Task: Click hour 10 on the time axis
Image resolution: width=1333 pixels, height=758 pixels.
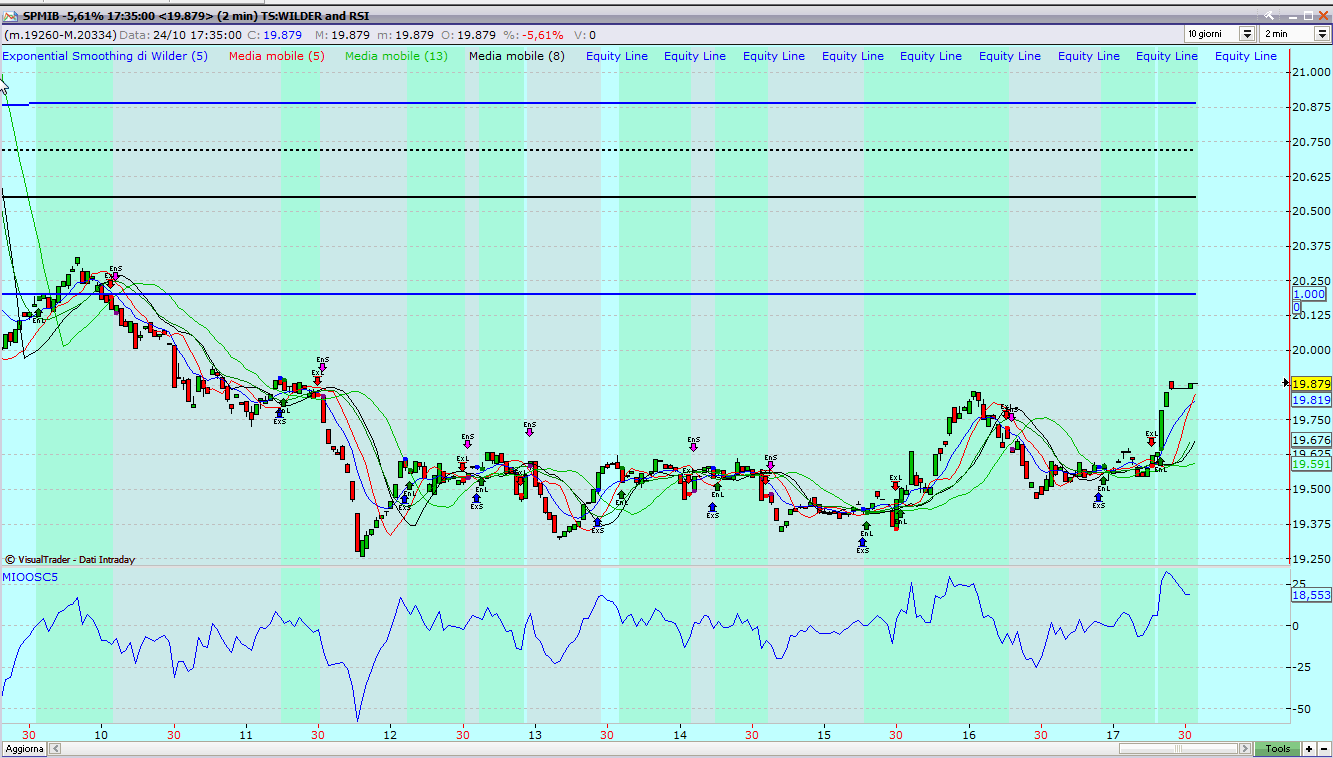Action: (x=101, y=733)
